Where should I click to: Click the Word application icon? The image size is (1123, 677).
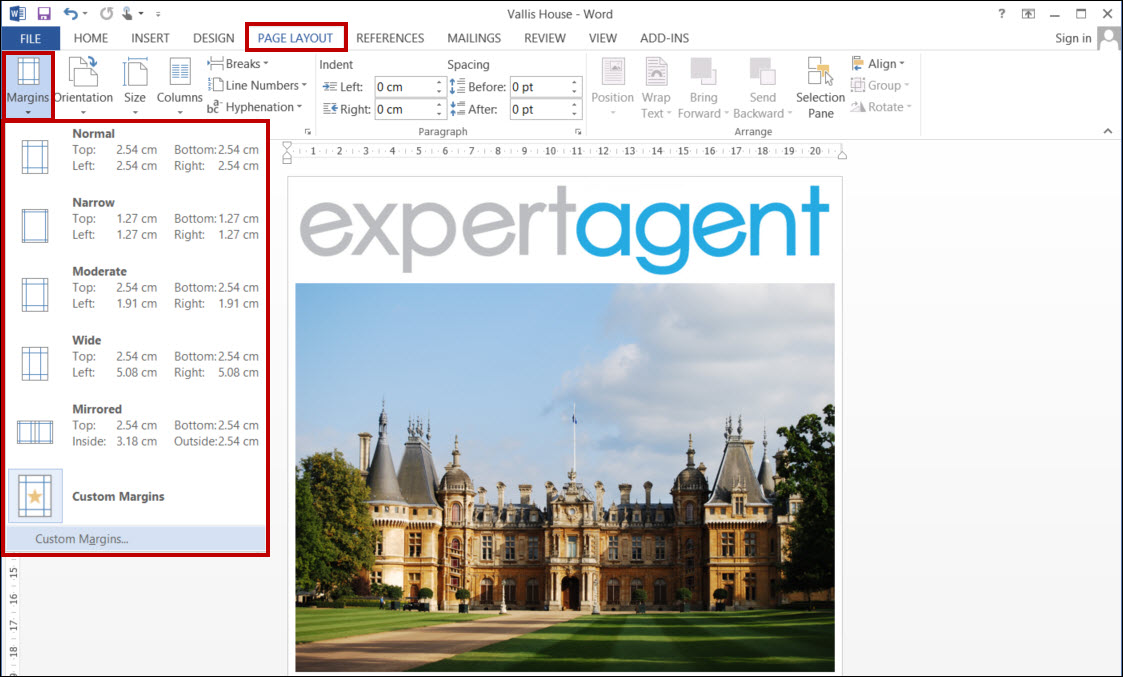coord(17,14)
